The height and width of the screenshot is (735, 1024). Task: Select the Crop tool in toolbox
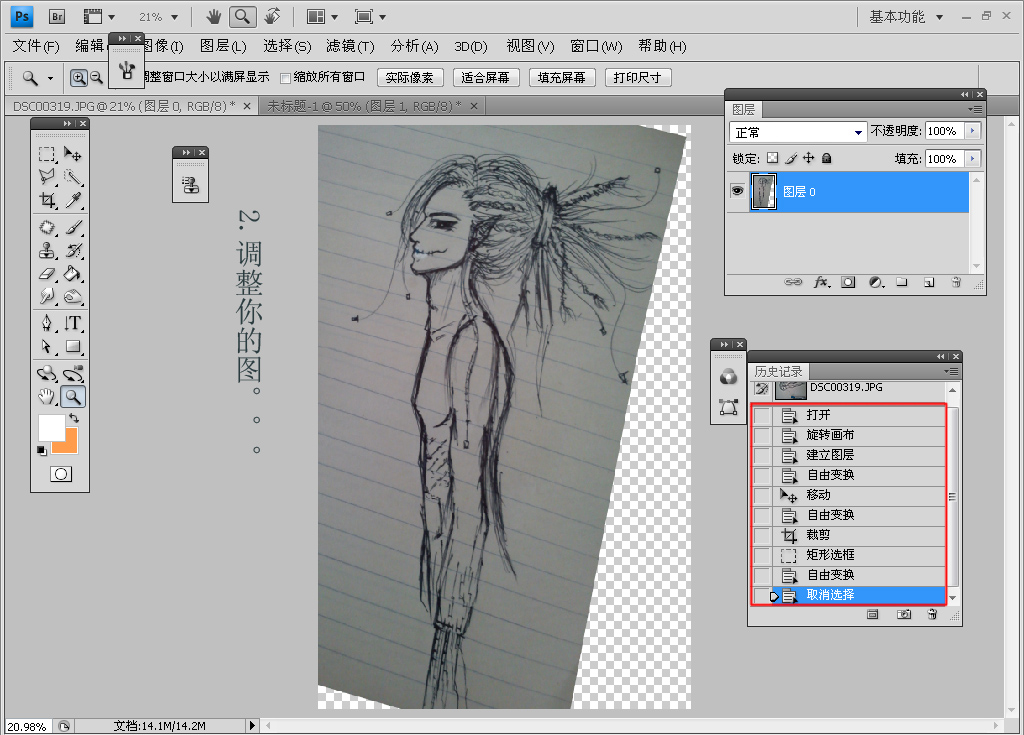(x=47, y=201)
